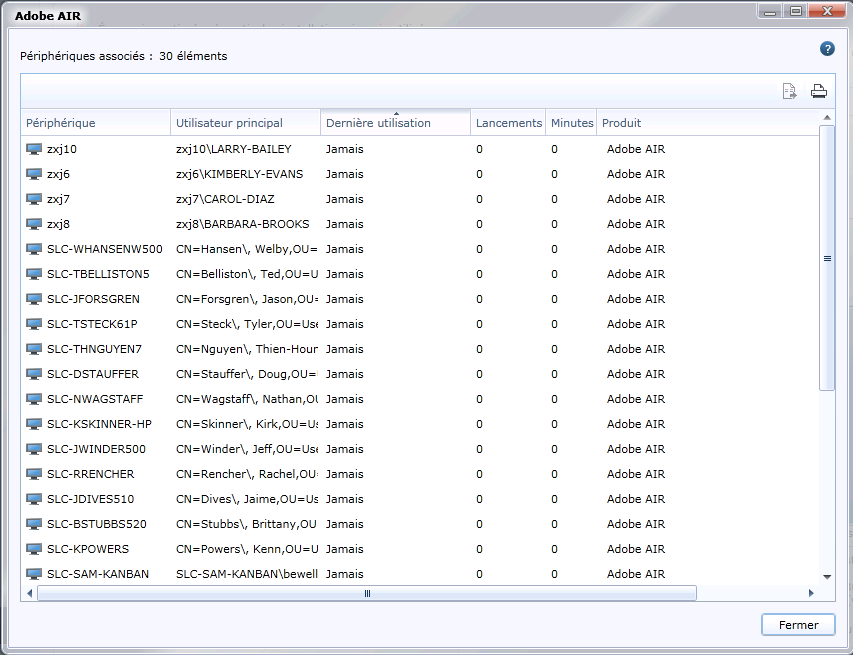Click computer icon for SLC-BSTUBBS520
The width and height of the screenshot is (853, 655).
point(34,524)
